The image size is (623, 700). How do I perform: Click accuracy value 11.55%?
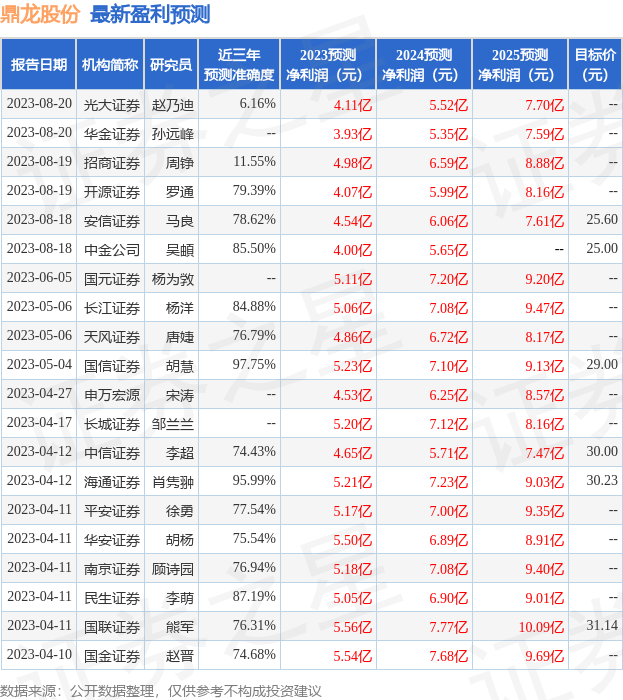tap(254, 161)
